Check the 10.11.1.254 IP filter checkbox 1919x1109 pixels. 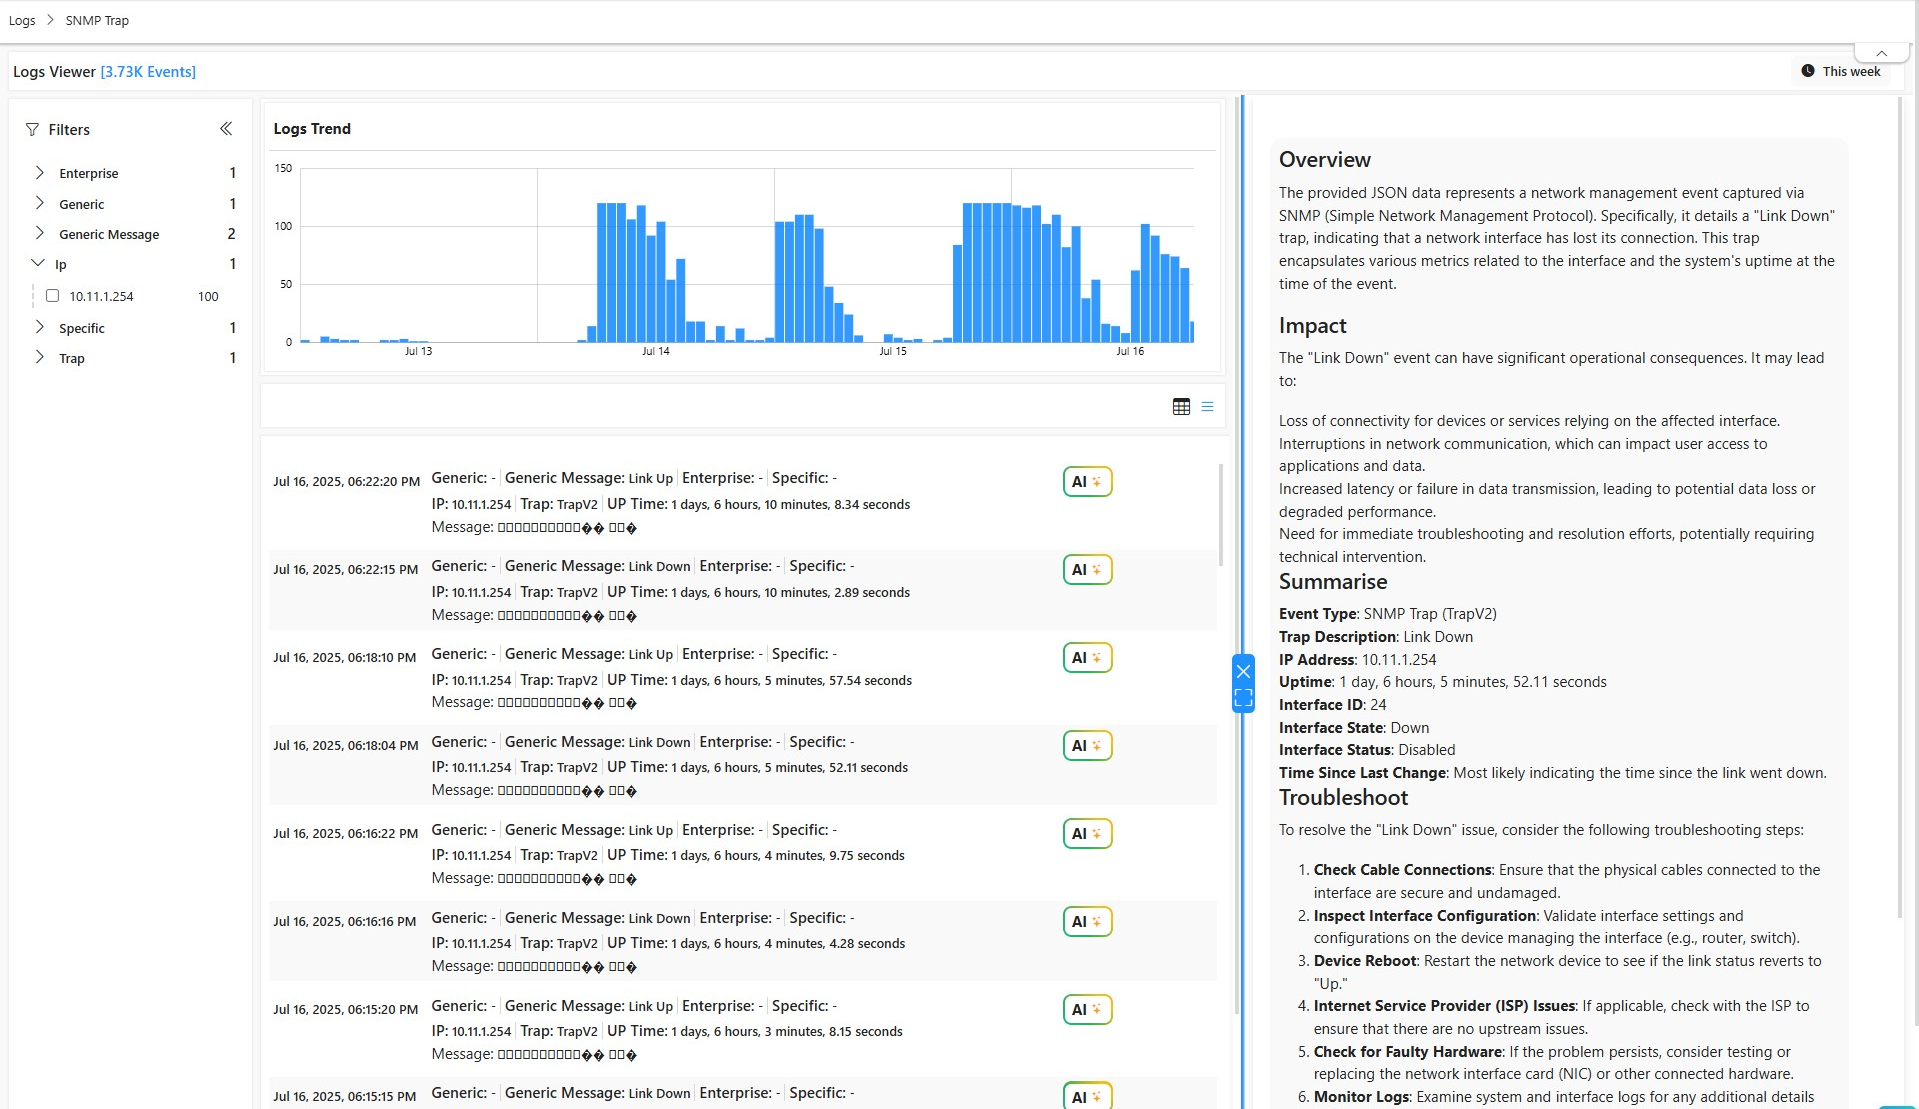point(53,296)
